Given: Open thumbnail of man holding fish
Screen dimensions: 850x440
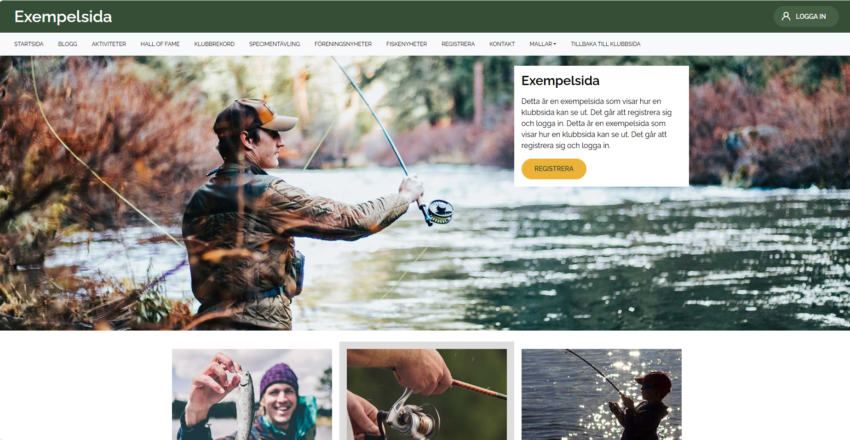Looking at the screenshot, I should pos(252,394).
